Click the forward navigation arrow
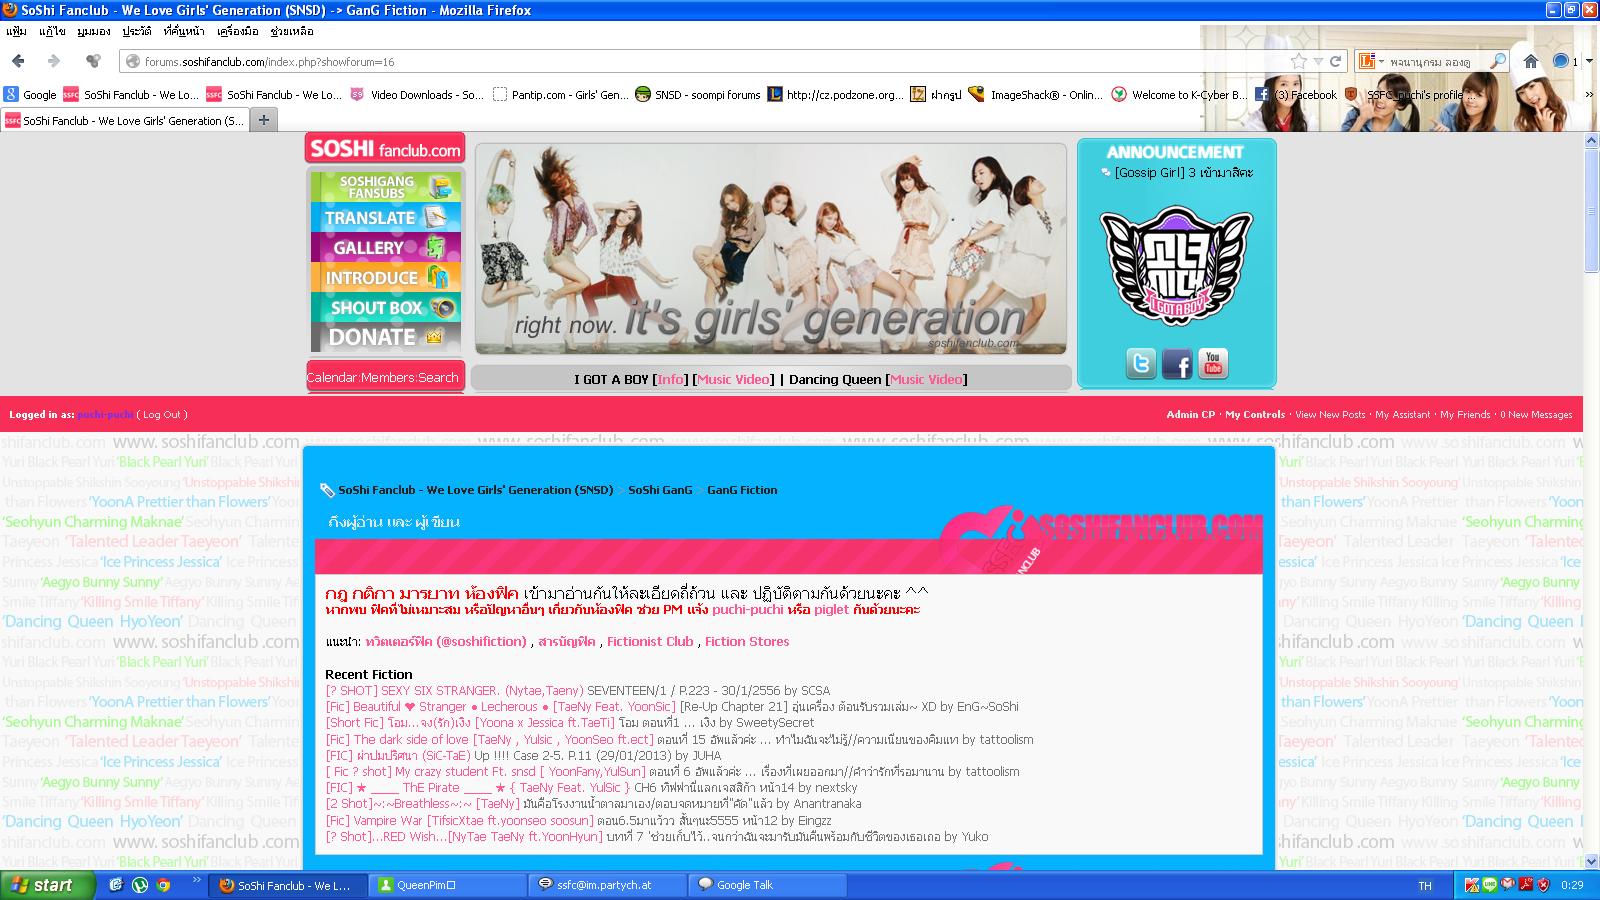This screenshot has width=1600, height=900. point(54,61)
